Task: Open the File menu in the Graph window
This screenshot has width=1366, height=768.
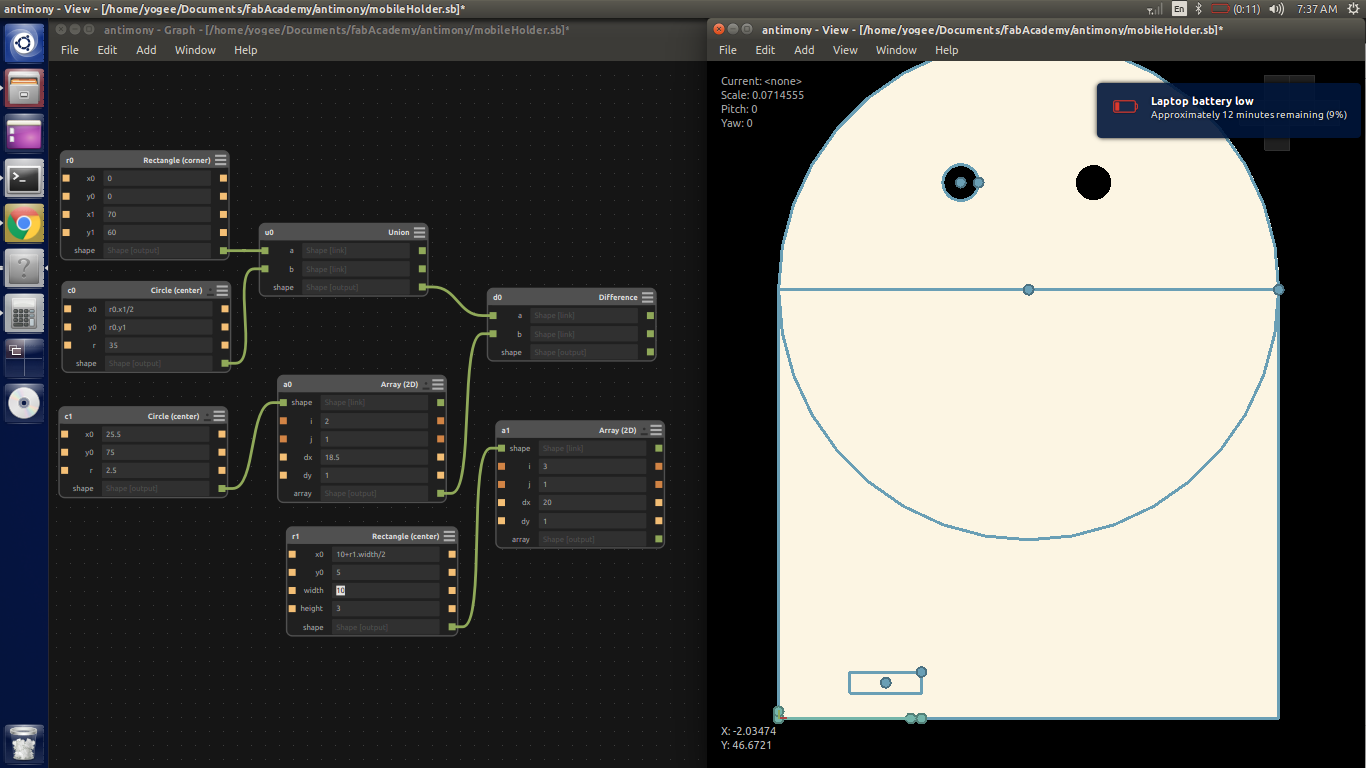Action: point(70,50)
